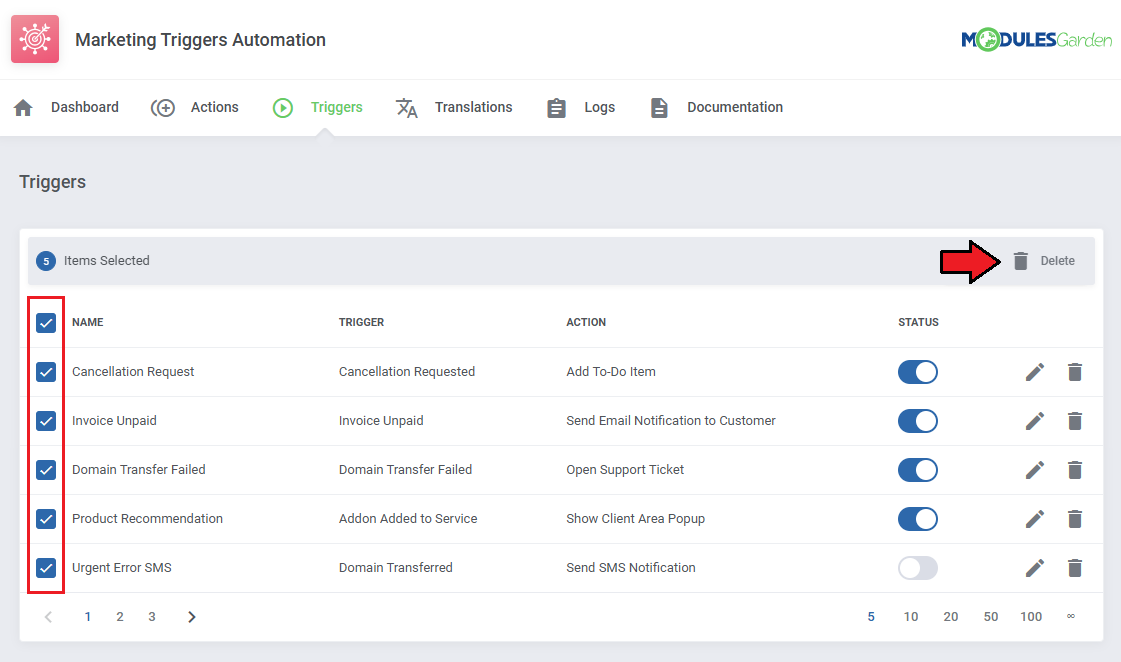Image resolution: width=1121 pixels, height=662 pixels.
Task: Click the Dashboard home icon
Action: 23,108
